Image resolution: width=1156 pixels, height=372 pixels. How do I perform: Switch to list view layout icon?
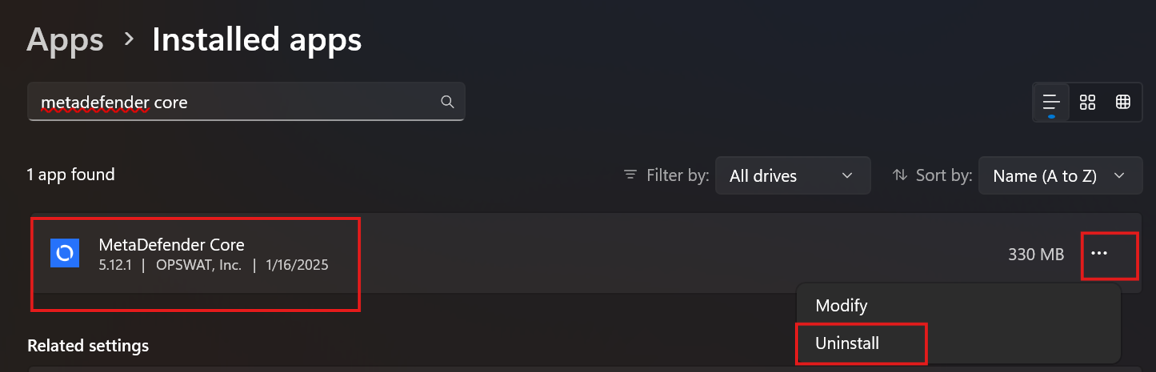pyautogui.click(x=1051, y=102)
